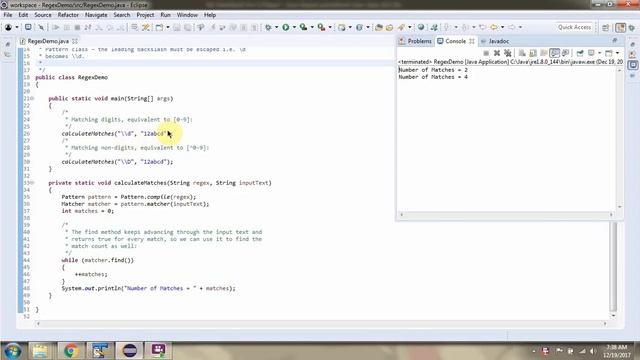Open the External Tools dropdown arrow
Viewport: 640px width, 360px height.
(x=330, y=27)
